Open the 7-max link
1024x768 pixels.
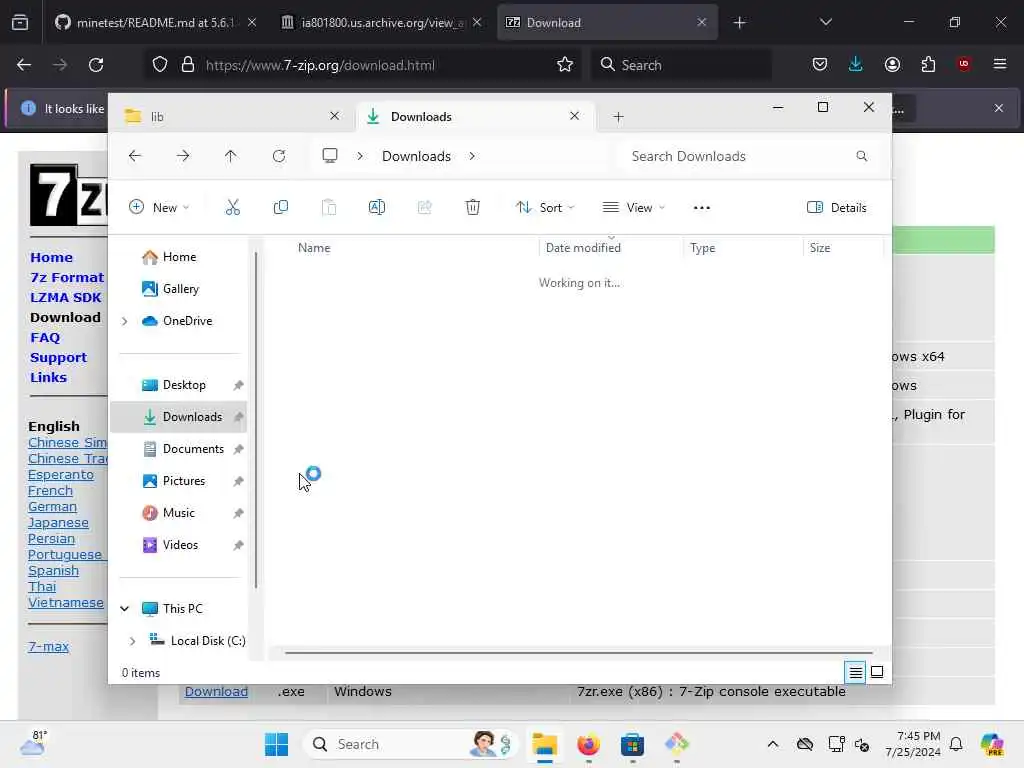(x=48, y=647)
